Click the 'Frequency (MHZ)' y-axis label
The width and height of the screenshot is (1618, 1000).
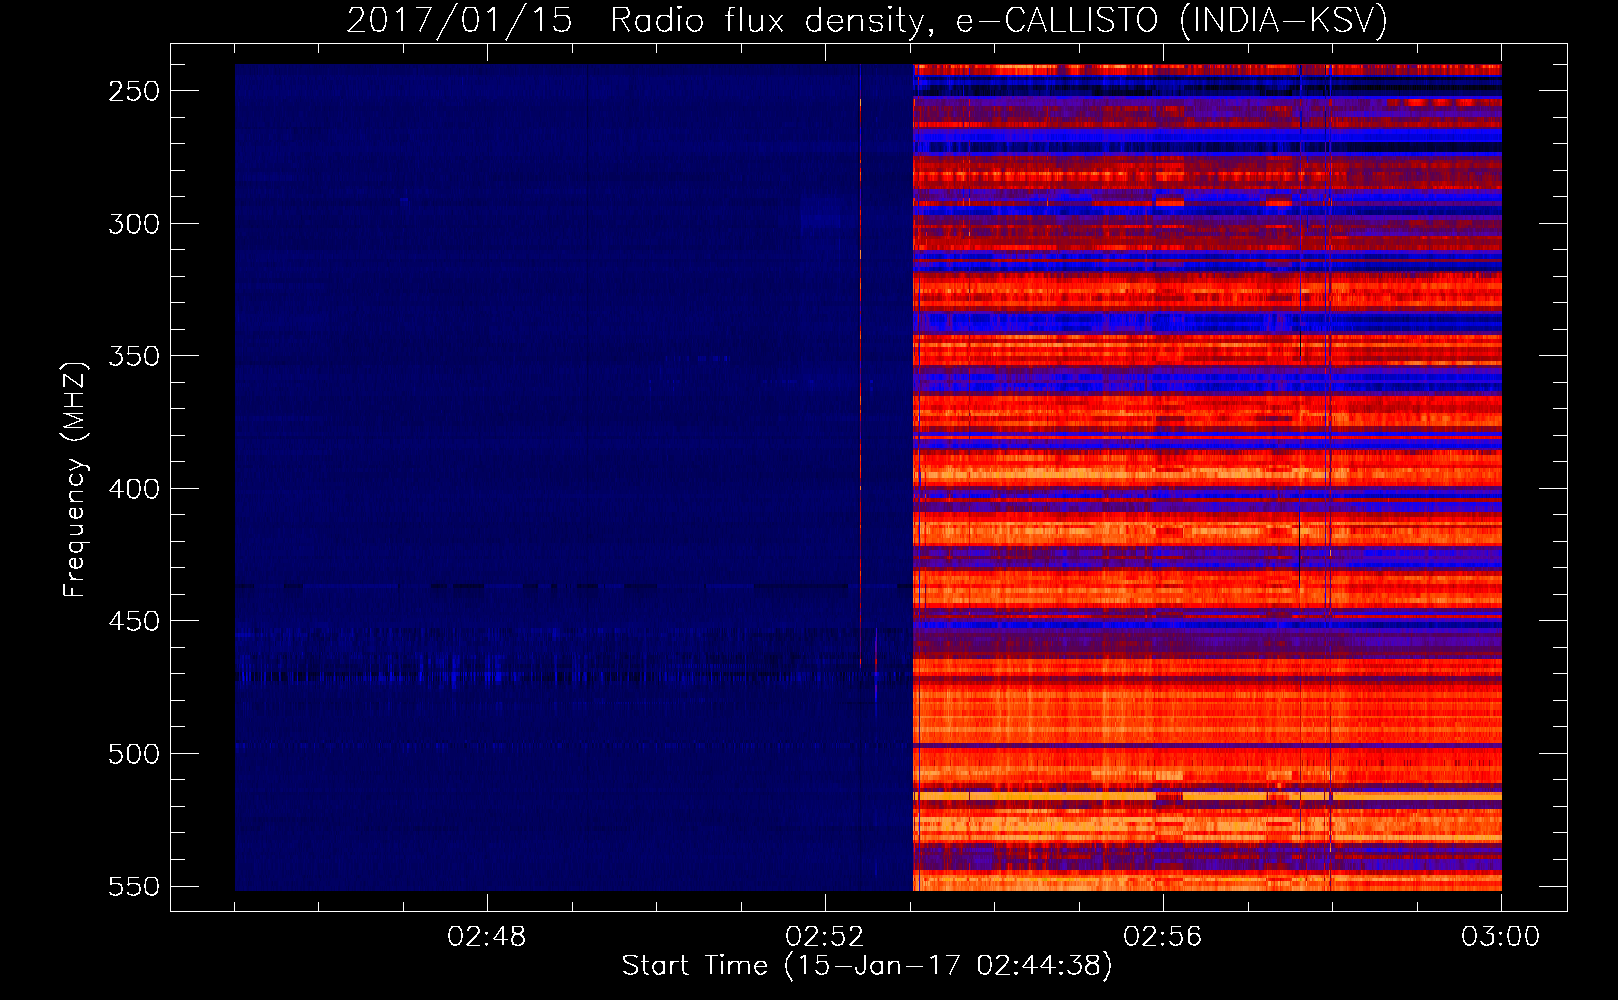click(74, 479)
